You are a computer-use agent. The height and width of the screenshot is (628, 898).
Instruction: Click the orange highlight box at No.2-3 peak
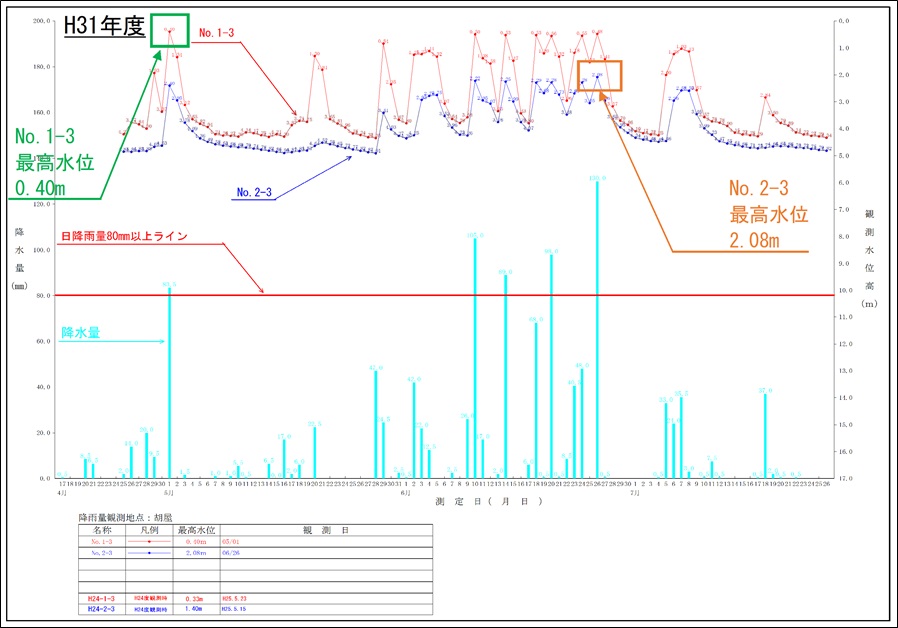(x=600, y=76)
